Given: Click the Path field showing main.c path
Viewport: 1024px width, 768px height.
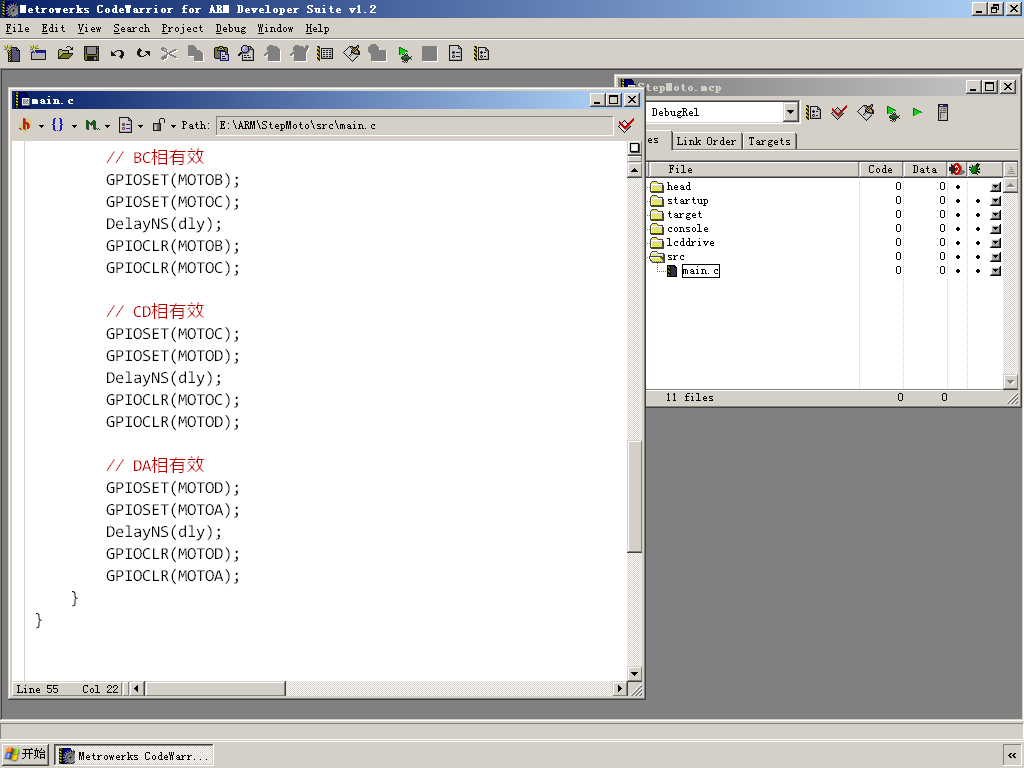Looking at the screenshot, I should (x=415, y=125).
